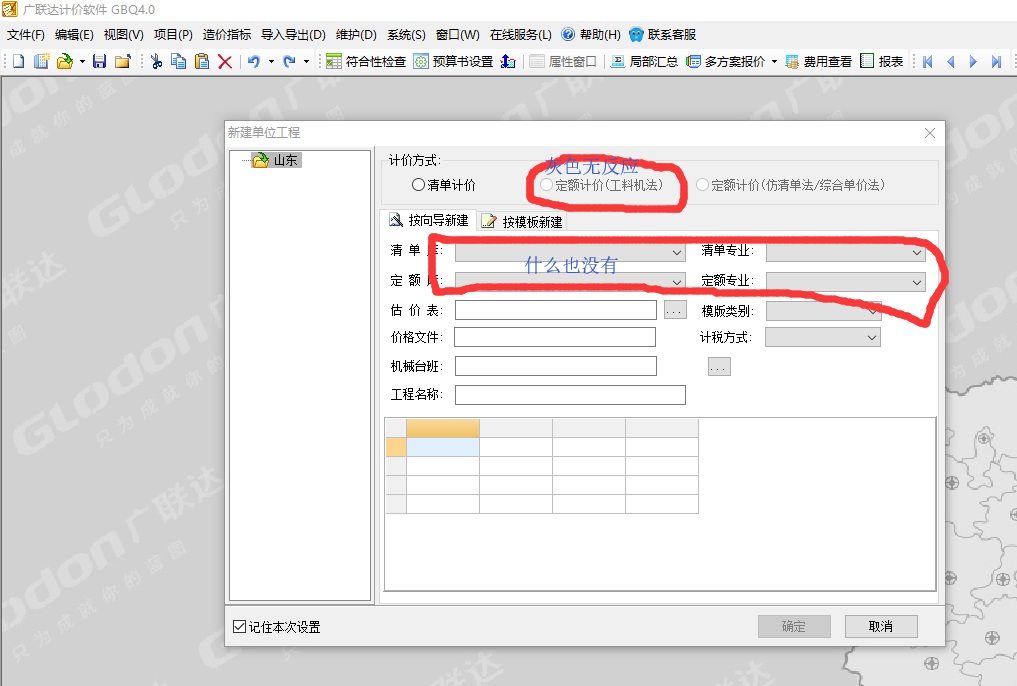Click the Redo arrow icon
Screen dimensions: 1017x686
tap(289, 62)
